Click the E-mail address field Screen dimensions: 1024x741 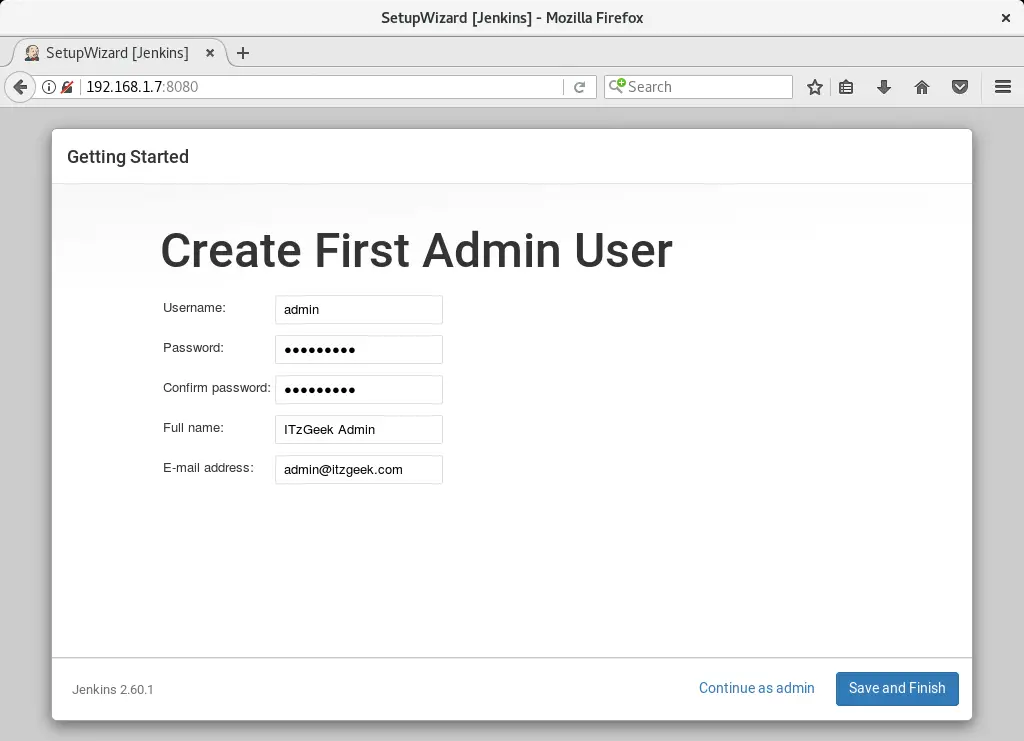(359, 469)
